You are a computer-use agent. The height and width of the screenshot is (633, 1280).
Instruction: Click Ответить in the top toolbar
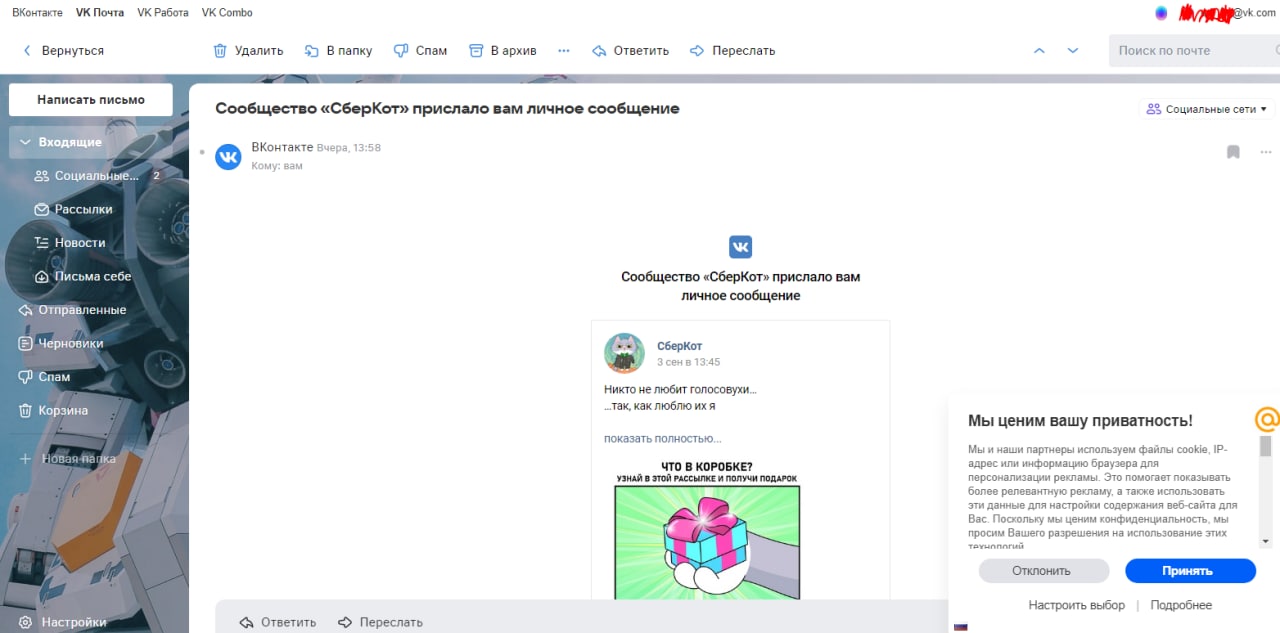click(x=630, y=50)
